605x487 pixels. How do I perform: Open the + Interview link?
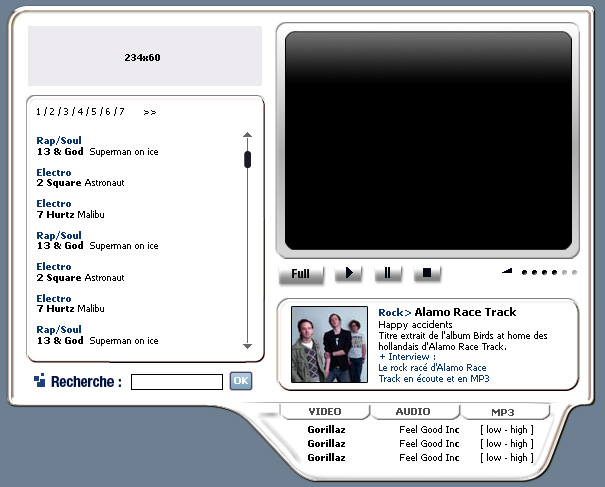tap(407, 357)
